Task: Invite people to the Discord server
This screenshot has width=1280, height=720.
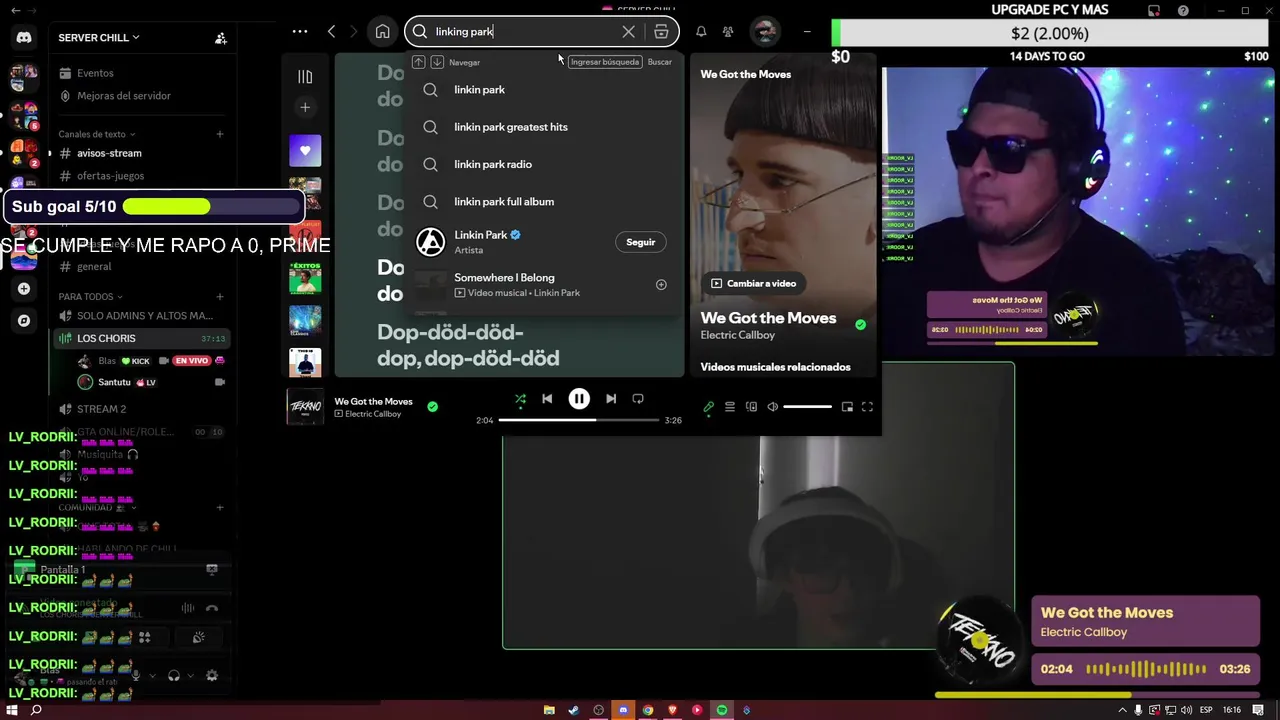Action: pos(221,38)
